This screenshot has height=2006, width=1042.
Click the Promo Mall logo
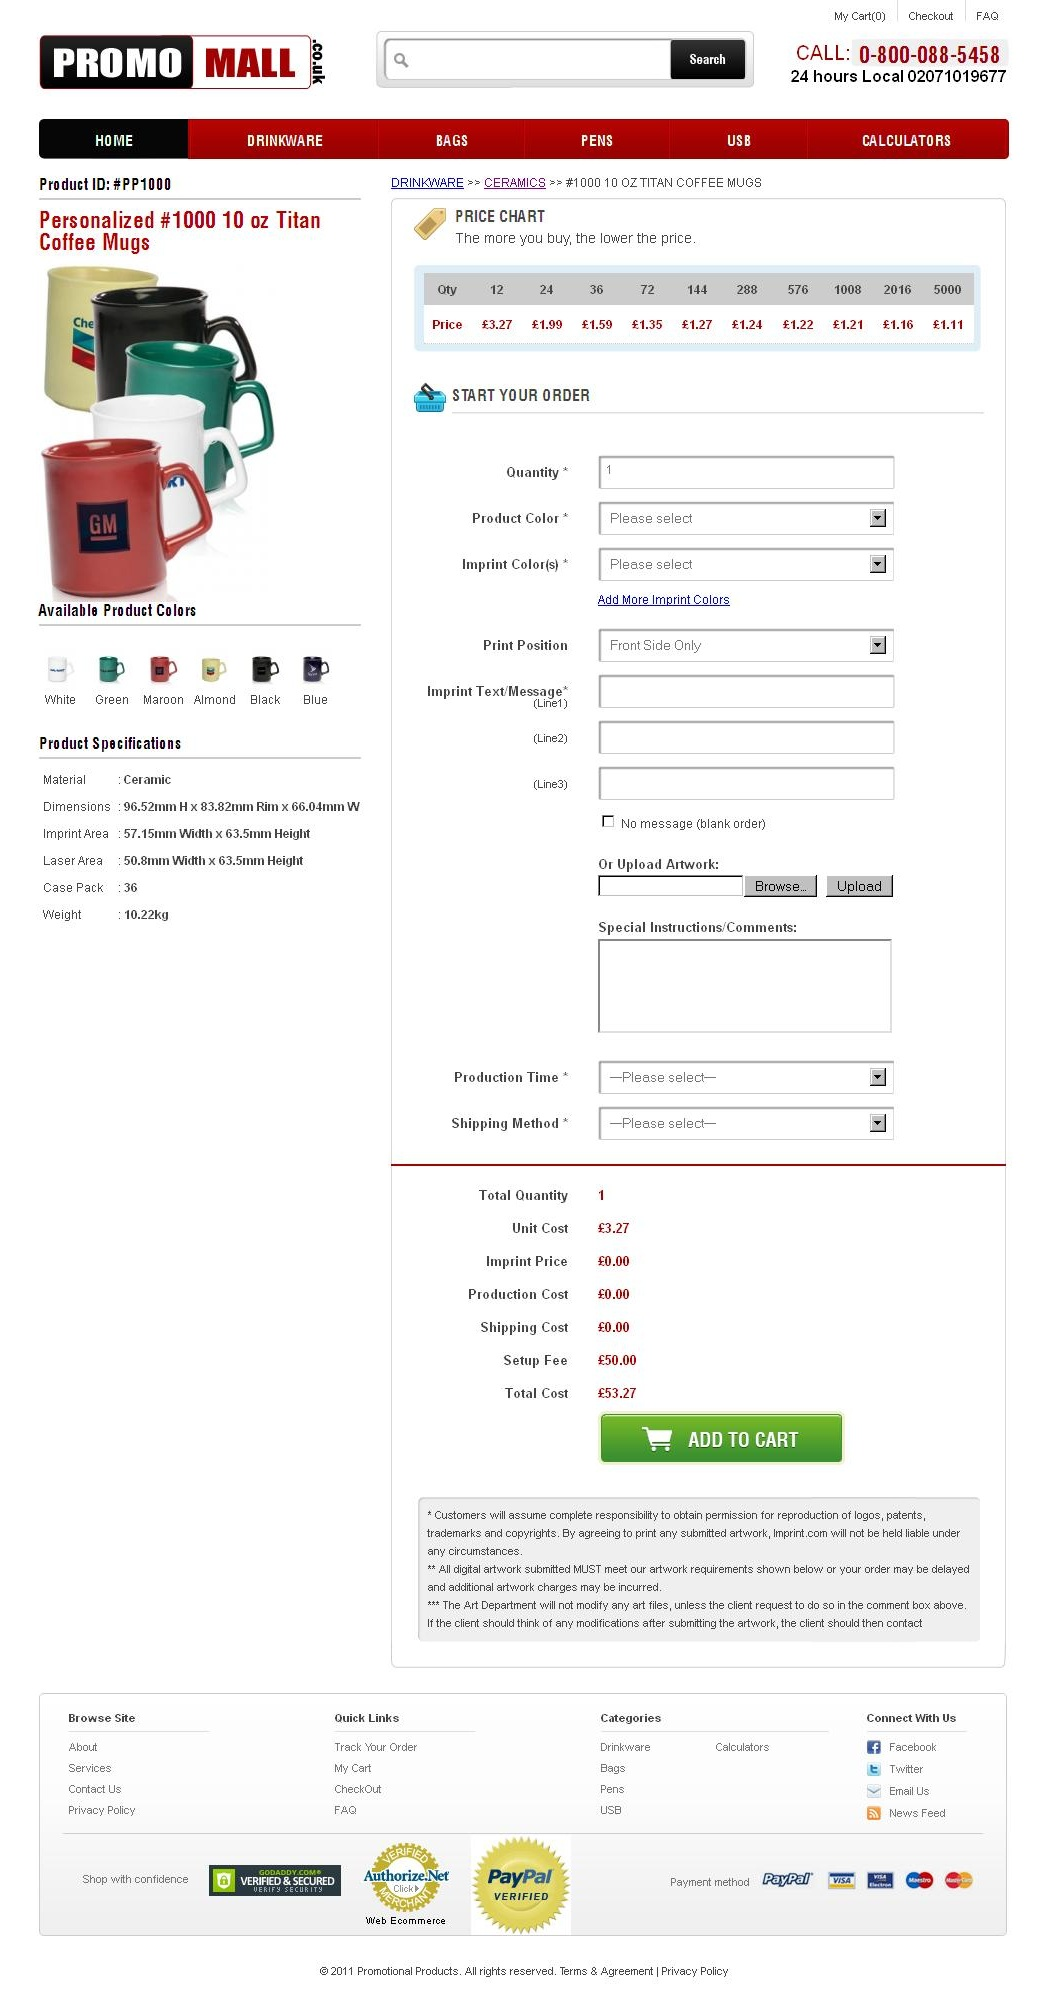coord(183,62)
